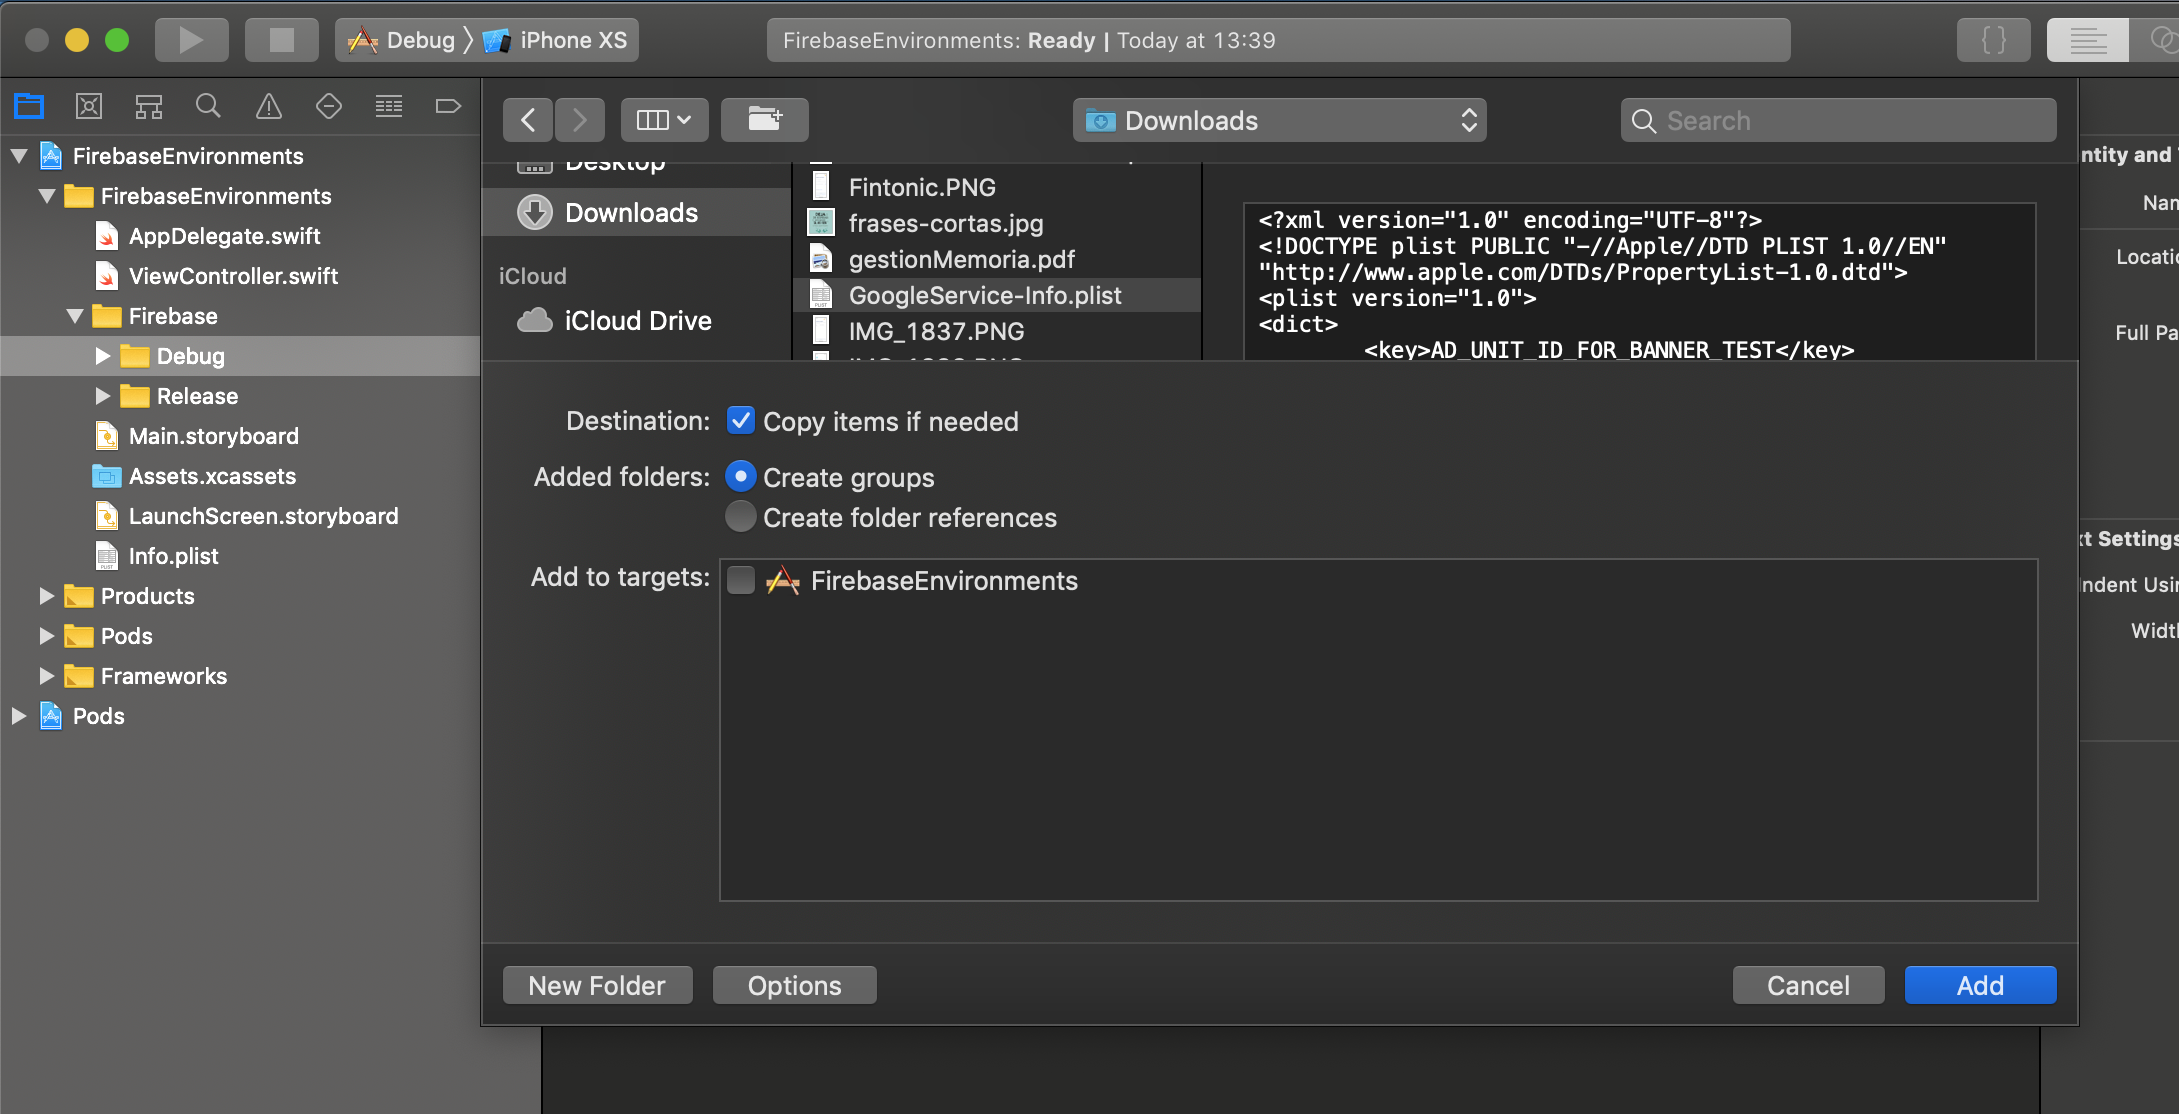The height and width of the screenshot is (1114, 2179).
Task: Click the Add button
Action: pyautogui.click(x=1979, y=985)
